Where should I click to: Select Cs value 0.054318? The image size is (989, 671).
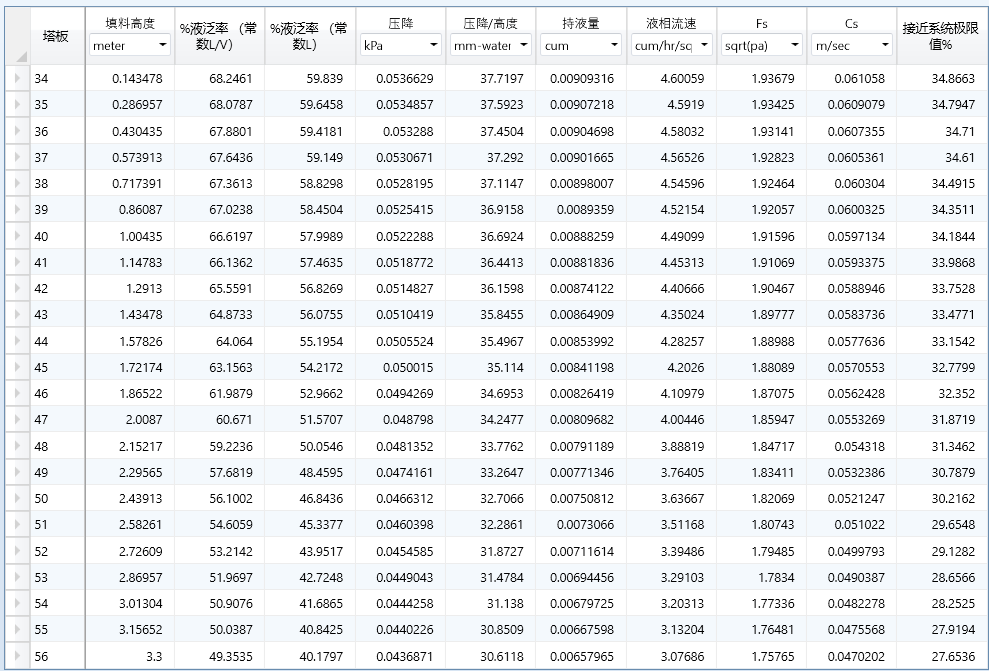pyautogui.click(x=859, y=446)
